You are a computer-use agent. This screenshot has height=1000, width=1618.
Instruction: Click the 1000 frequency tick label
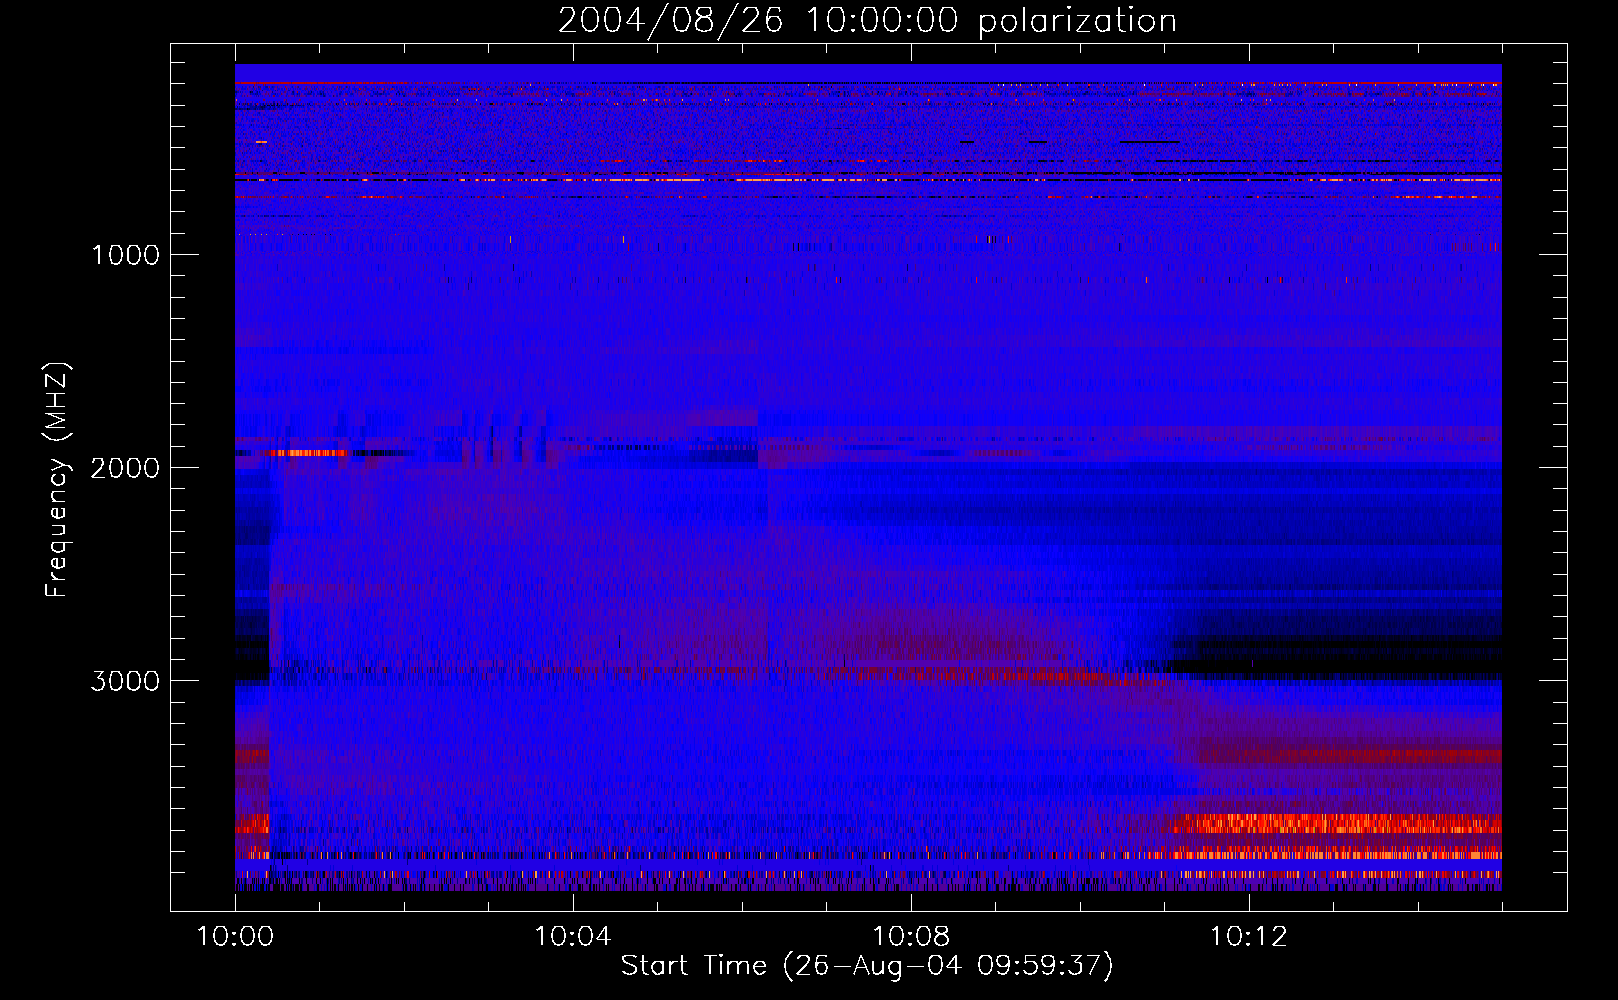tap(125, 255)
